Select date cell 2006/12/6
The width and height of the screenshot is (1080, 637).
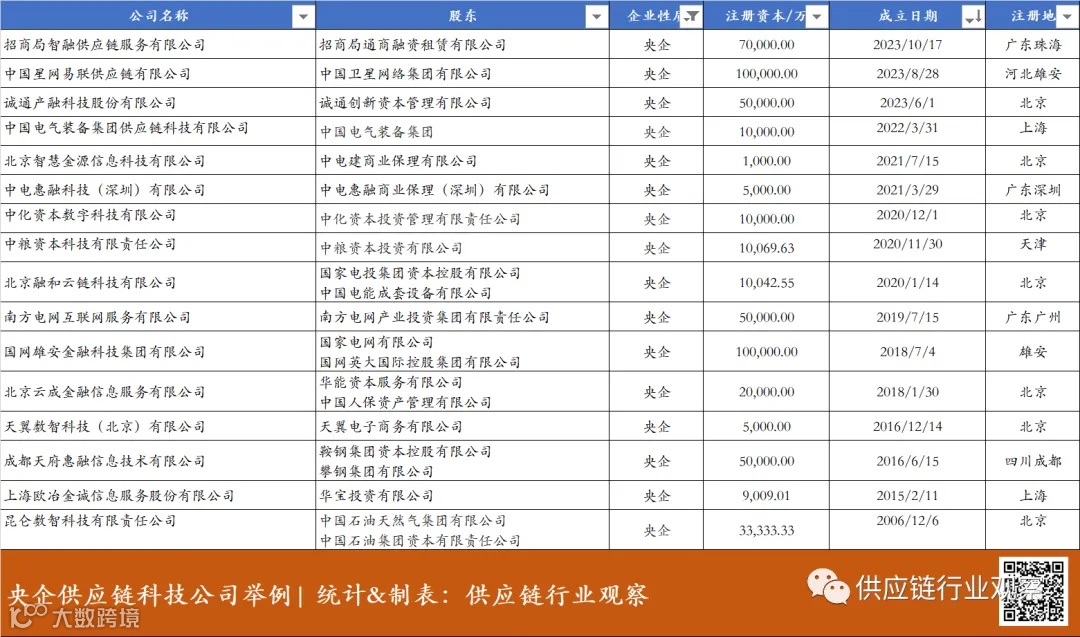pos(908,530)
